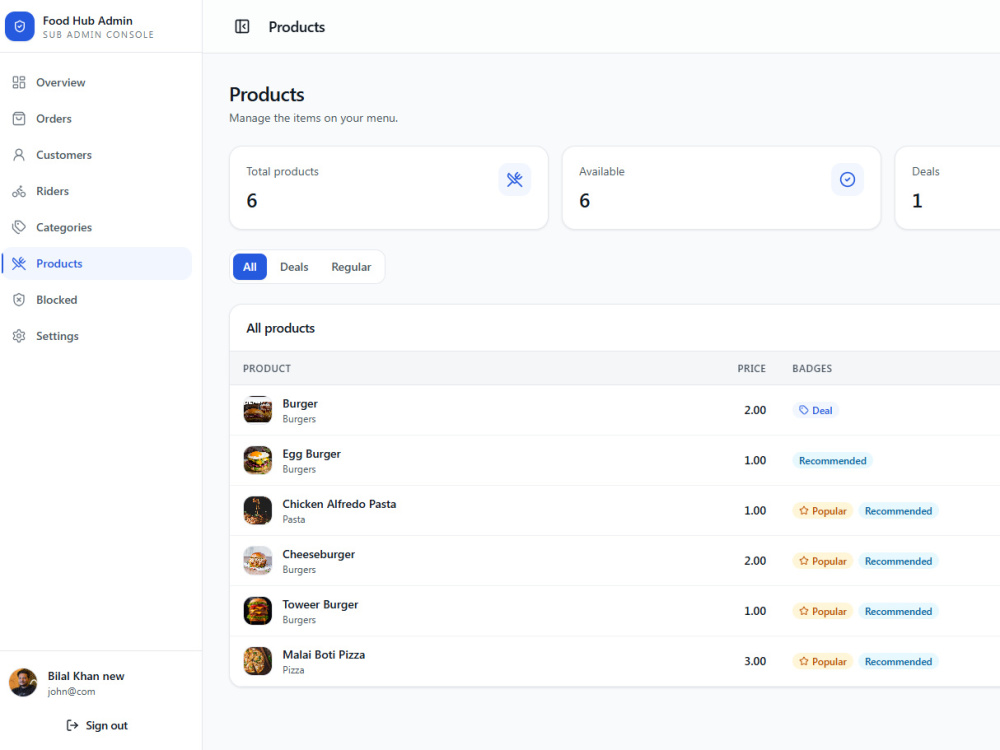
Task: Switch to the Deals filter tab
Action: coord(294,267)
